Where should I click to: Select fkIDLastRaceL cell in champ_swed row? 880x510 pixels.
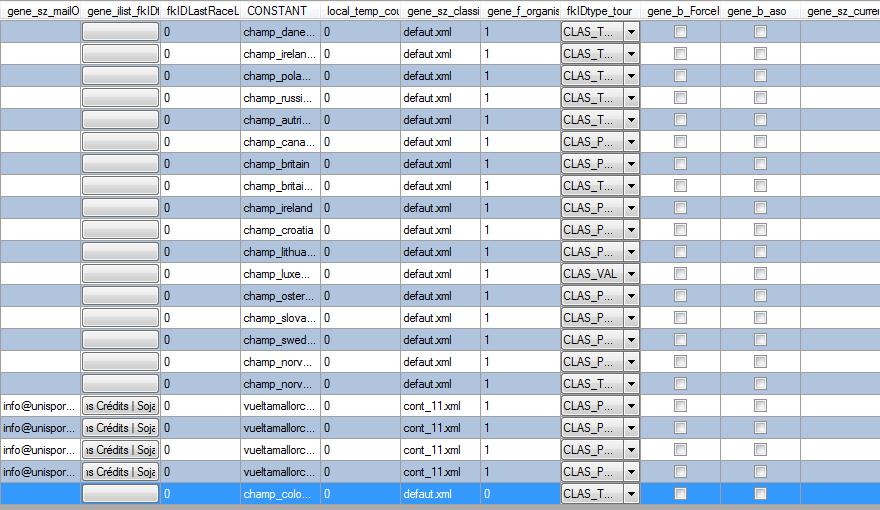click(x=200, y=340)
